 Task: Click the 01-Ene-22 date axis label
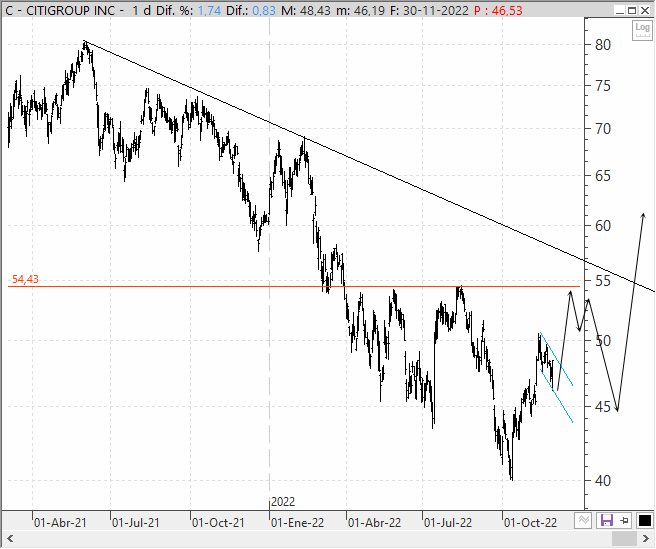click(297, 523)
